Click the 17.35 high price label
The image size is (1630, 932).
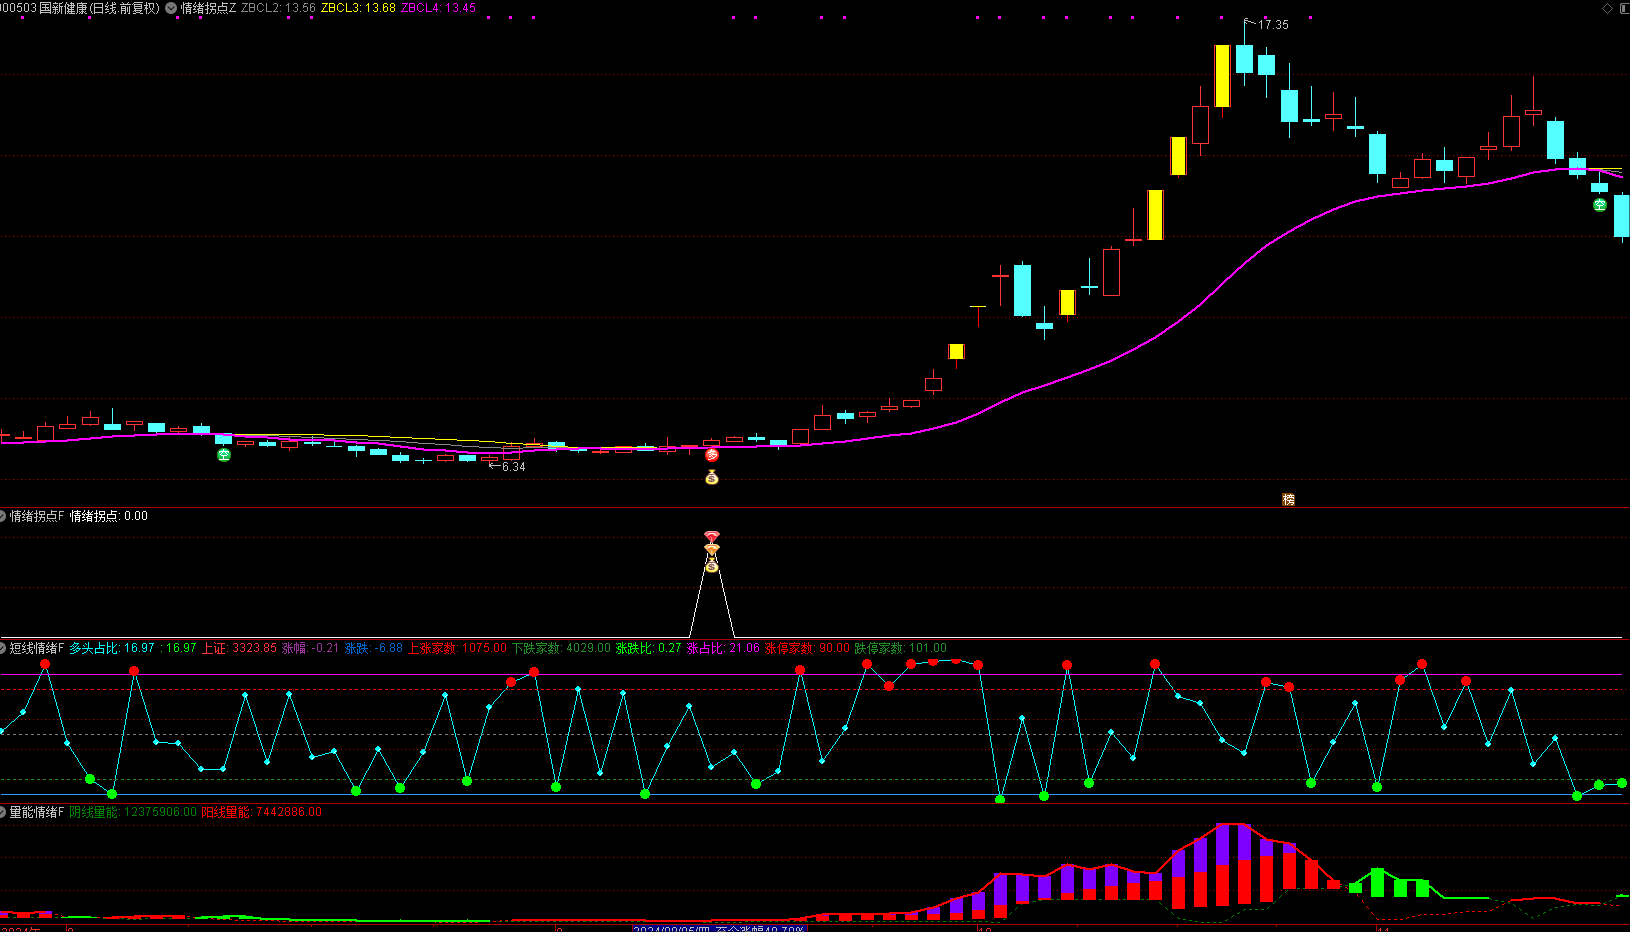coord(1273,25)
